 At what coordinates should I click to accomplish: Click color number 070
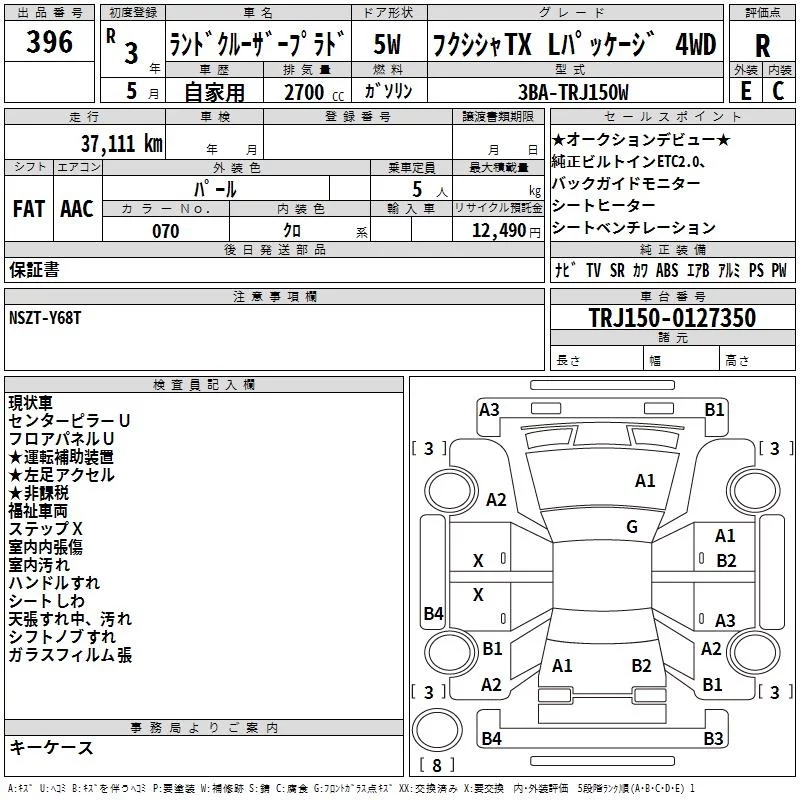point(166,231)
